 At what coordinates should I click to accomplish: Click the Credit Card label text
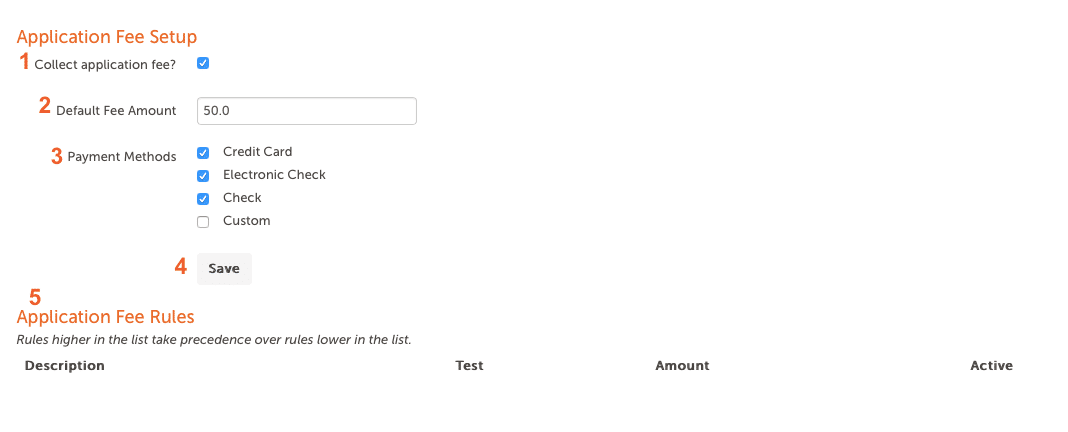point(257,151)
